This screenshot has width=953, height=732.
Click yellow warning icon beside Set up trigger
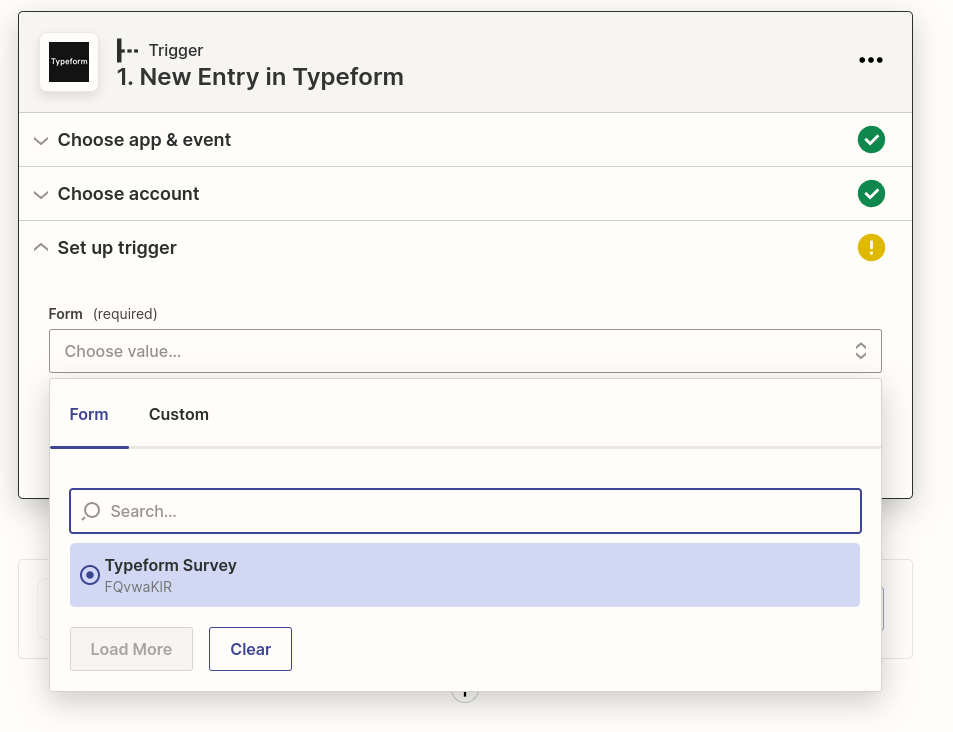tap(871, 248)
